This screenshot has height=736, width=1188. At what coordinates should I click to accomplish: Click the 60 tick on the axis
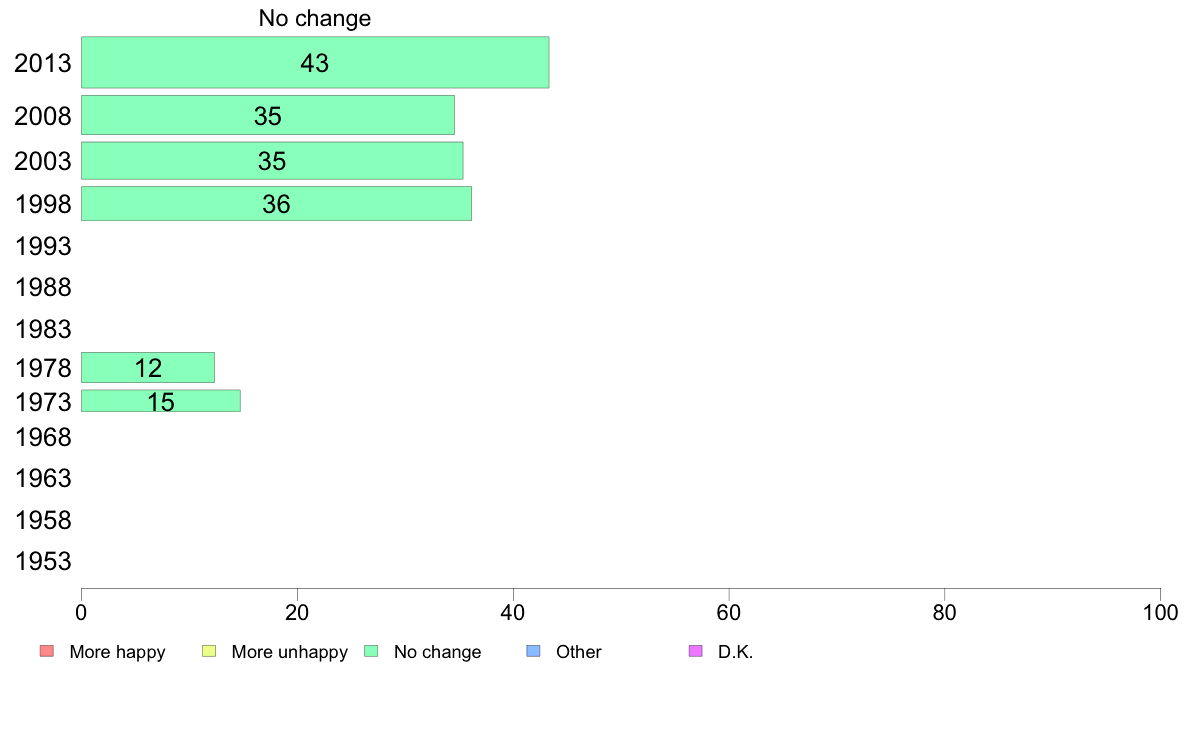(729, 612)
